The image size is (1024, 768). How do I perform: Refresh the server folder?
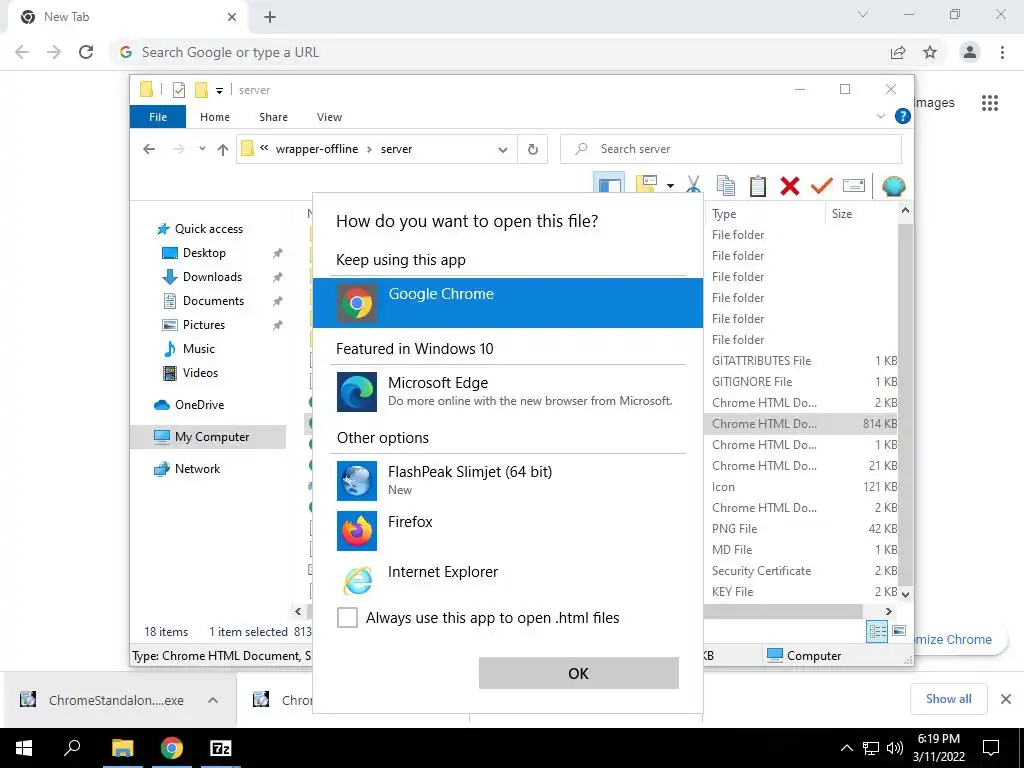tap(533, 150)
